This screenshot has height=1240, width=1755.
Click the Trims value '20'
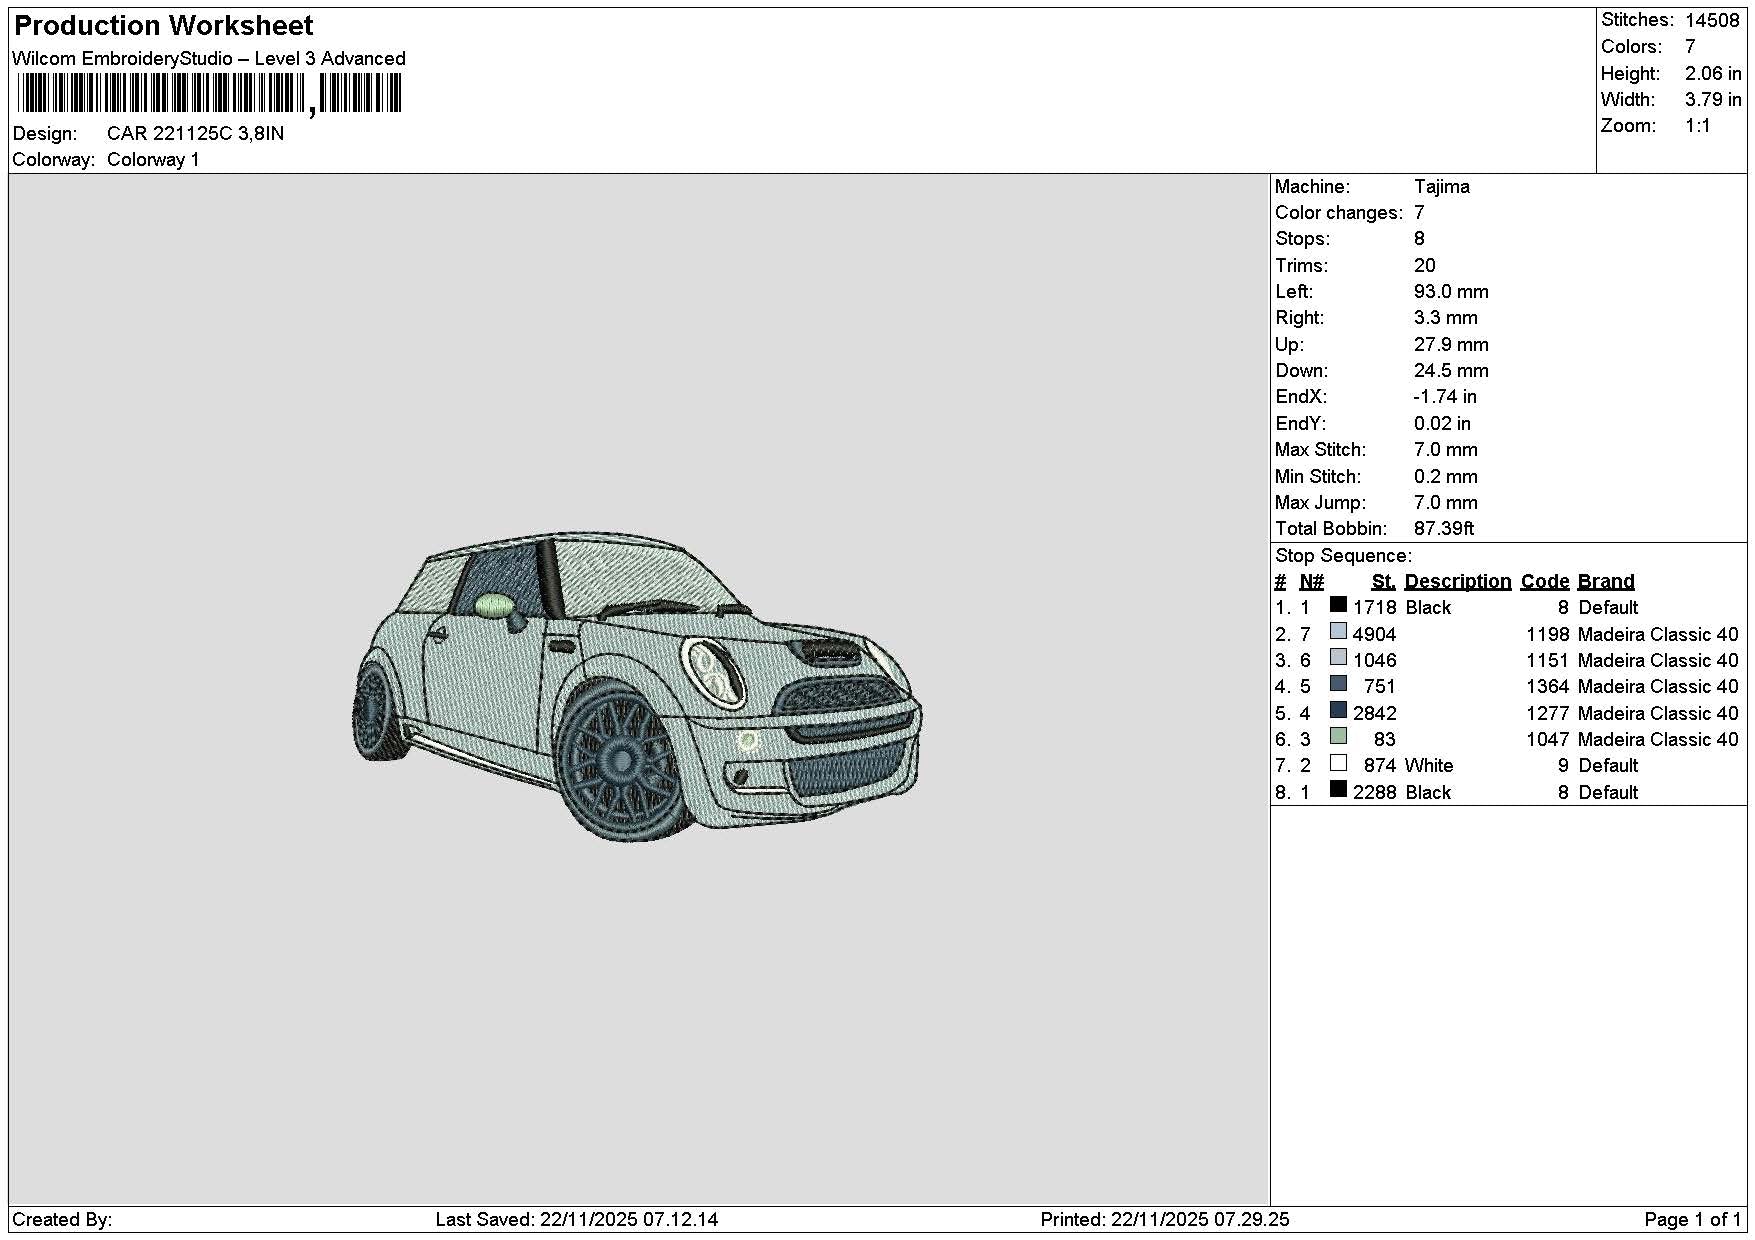coord(1425,266)
